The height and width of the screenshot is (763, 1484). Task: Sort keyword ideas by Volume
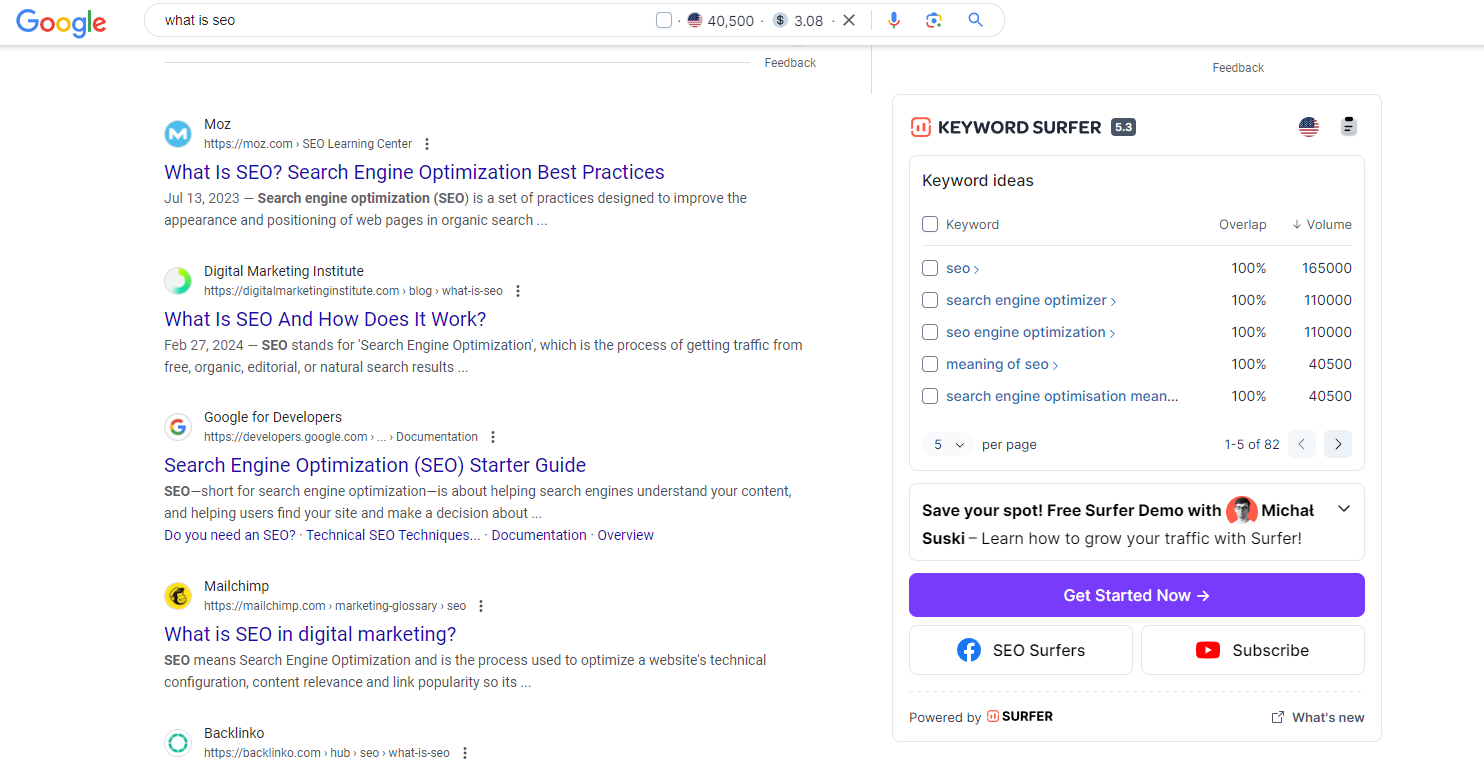click(x=1322, y=224)
